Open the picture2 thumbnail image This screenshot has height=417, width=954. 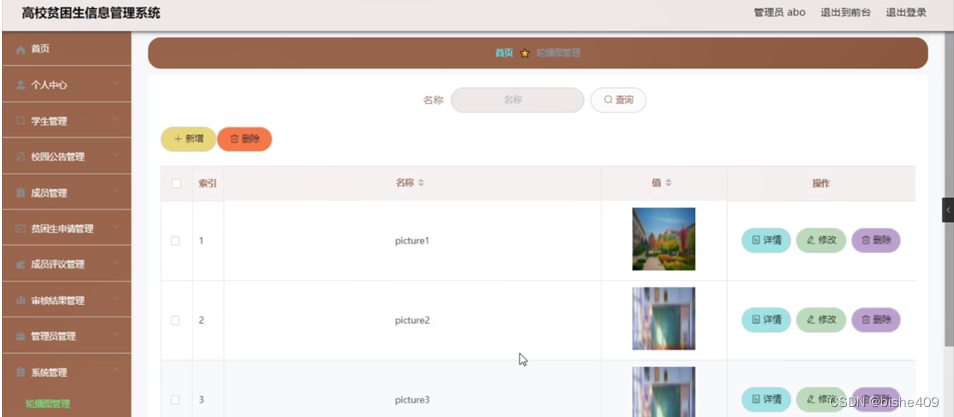click(x=664, y=319)
